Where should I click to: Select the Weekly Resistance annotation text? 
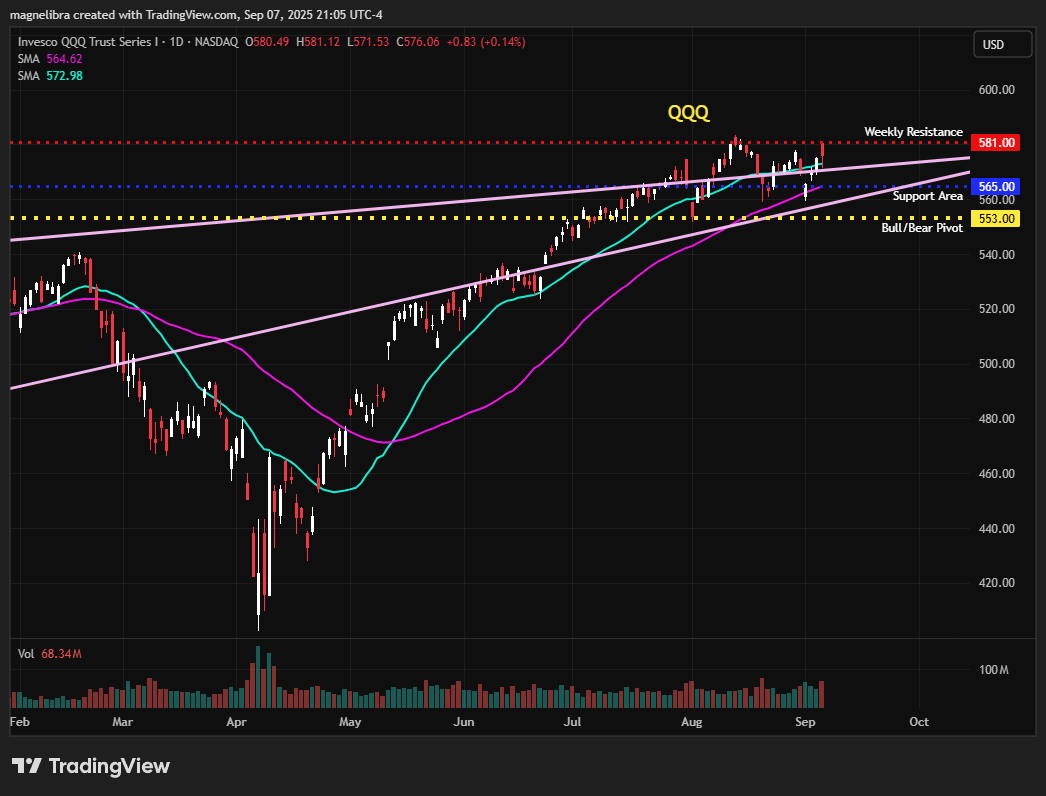[913, 132]
